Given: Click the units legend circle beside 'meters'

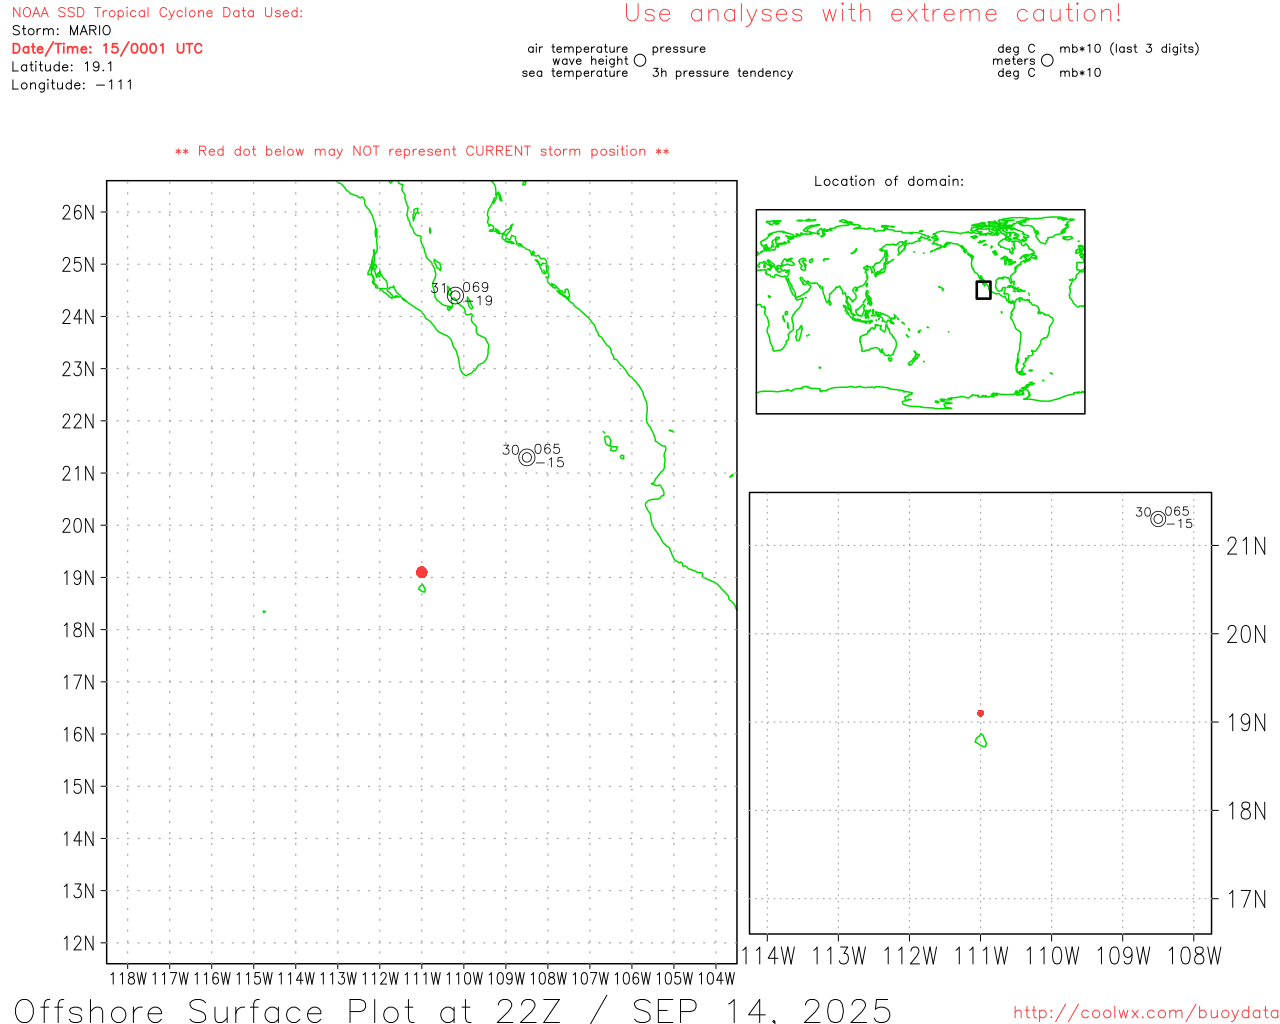Looking at the screenshot, I should pos(1047,61).
